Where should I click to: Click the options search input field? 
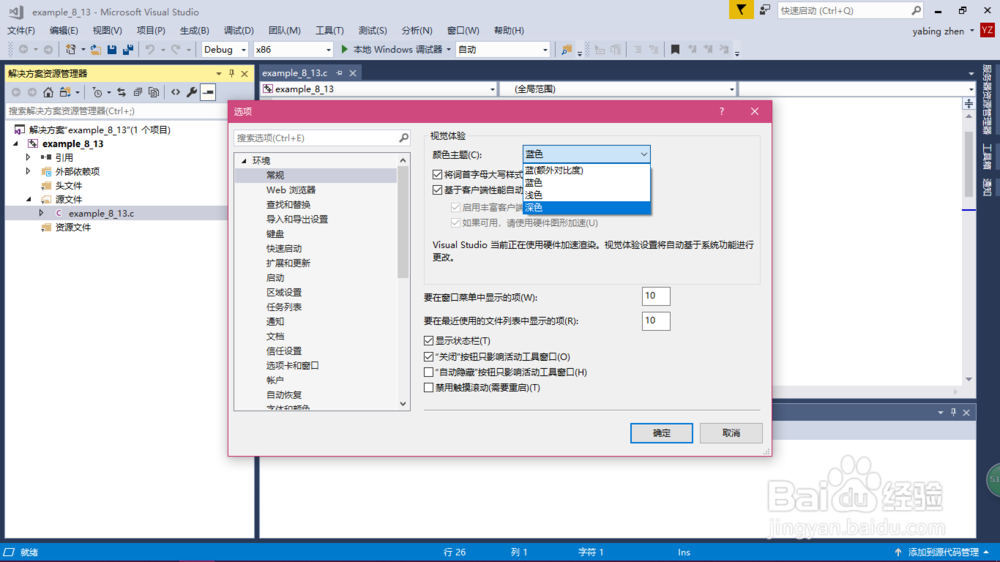click(x=316, y=138)
